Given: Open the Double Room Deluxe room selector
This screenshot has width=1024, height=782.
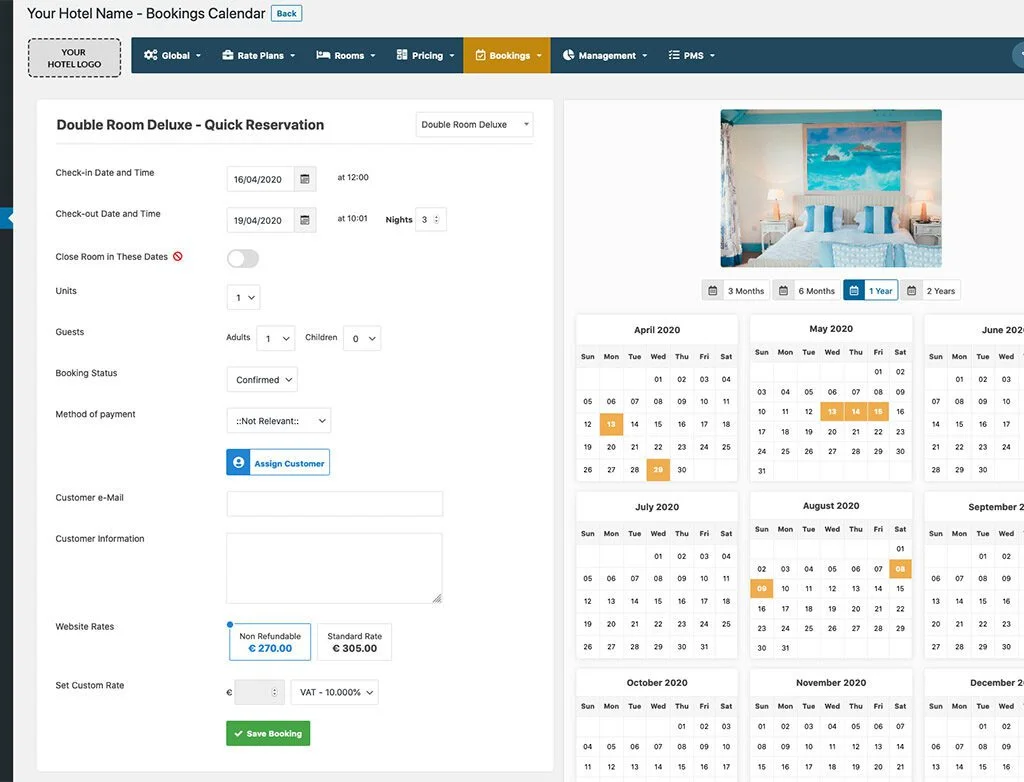Looking at the screenshot, I should [474, 125].
